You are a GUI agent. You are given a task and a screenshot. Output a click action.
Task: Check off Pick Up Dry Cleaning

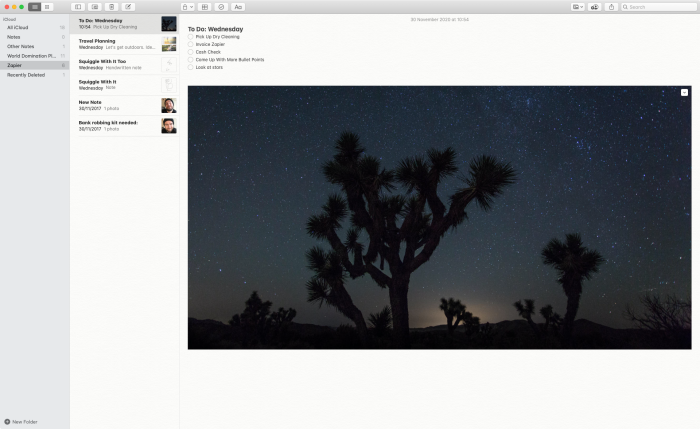pyautogui.click(x=191, y=37)
